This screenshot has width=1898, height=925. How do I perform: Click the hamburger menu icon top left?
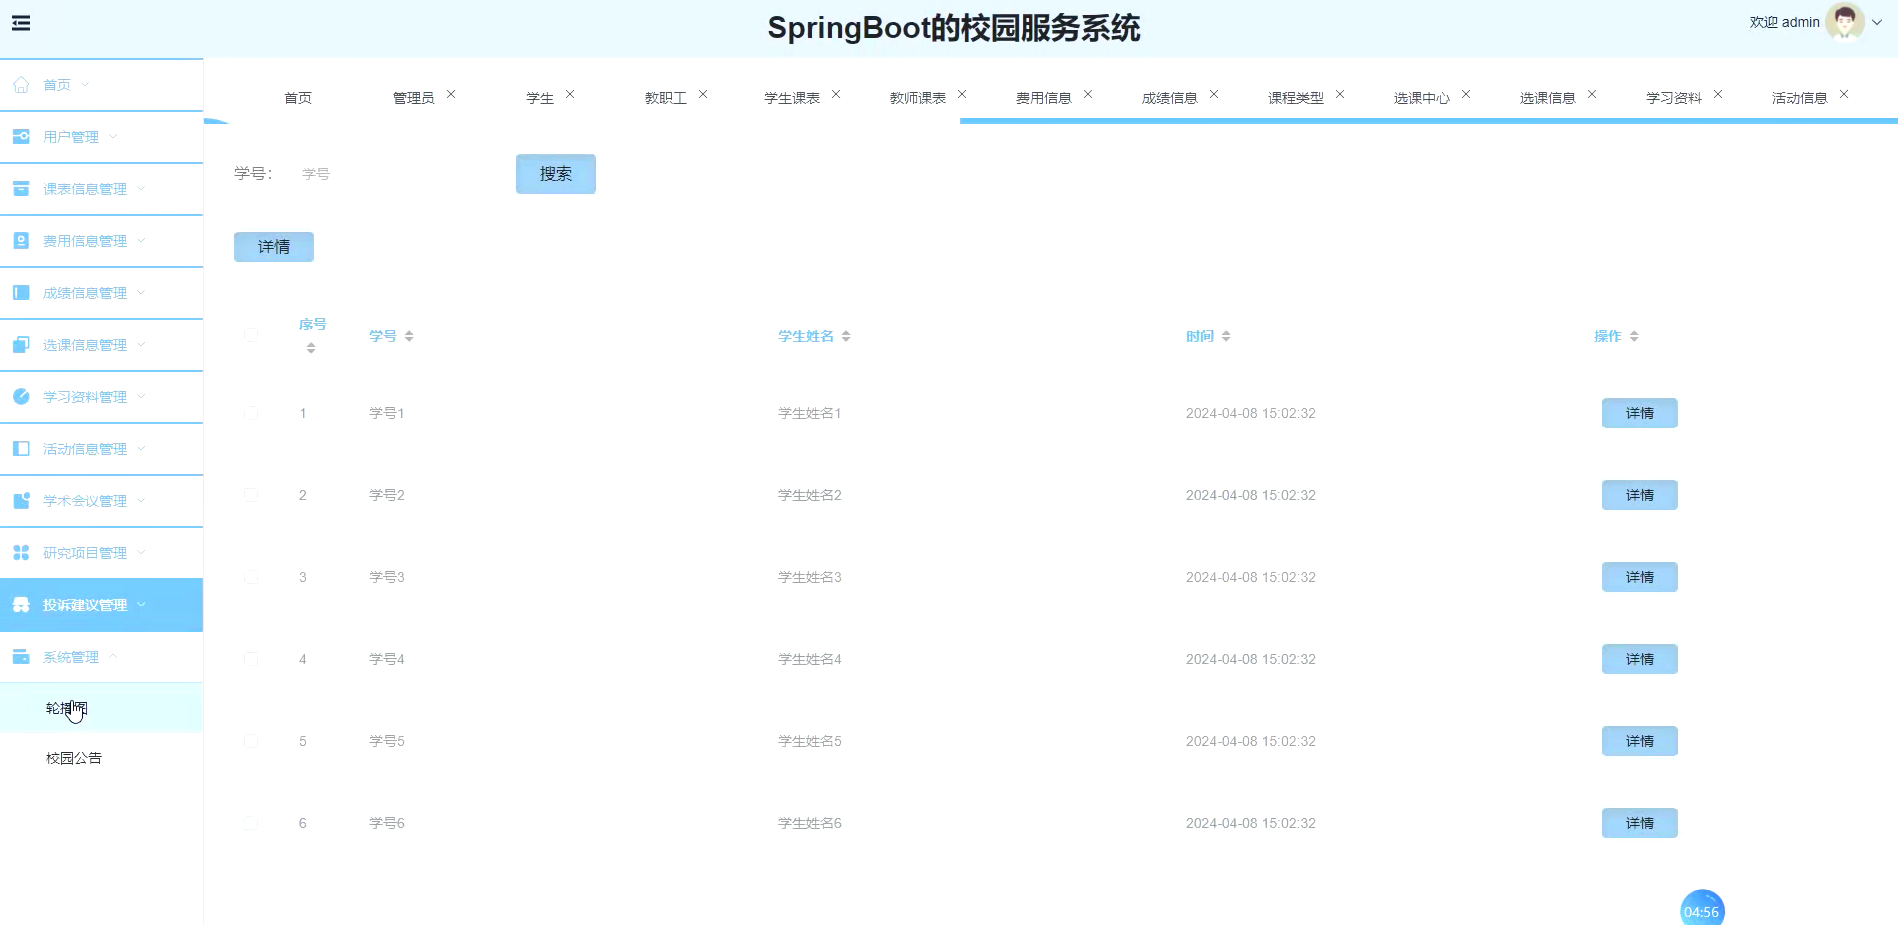point(21,23)
